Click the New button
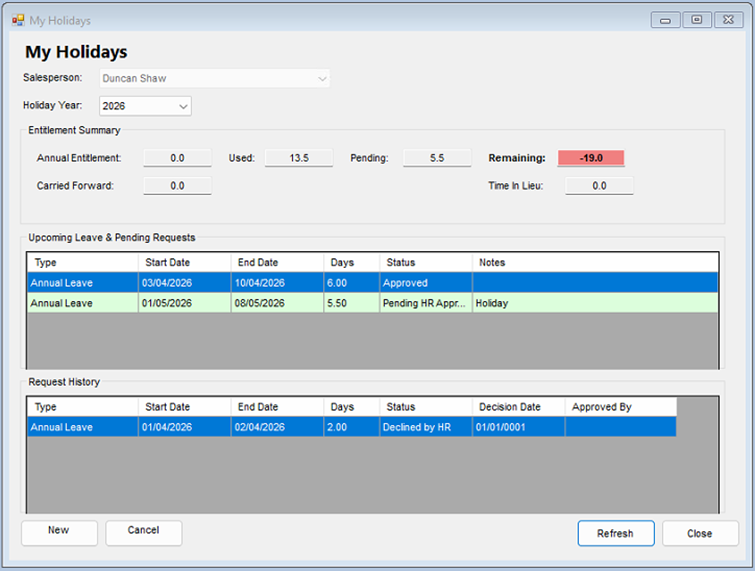The width and height of the screenshot is (755, 571). [x=59, y=532]
